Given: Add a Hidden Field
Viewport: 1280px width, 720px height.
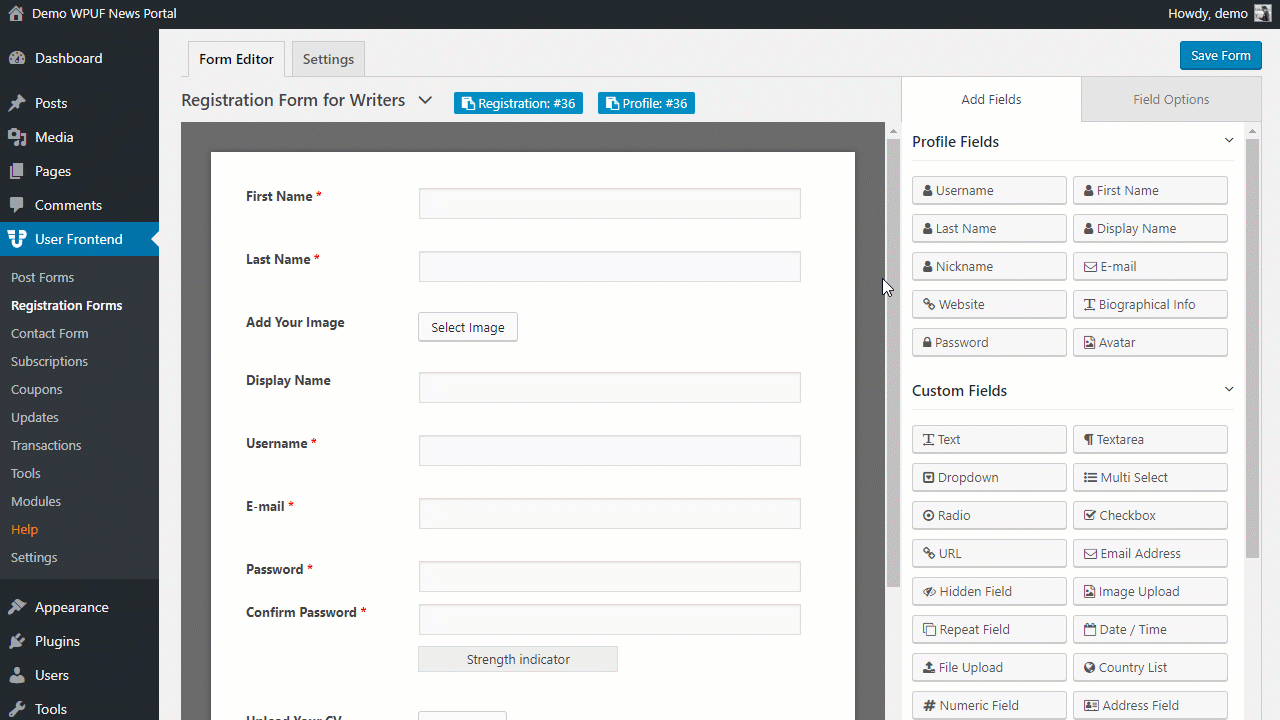Looking at the screenshot, I should point(989,591).
